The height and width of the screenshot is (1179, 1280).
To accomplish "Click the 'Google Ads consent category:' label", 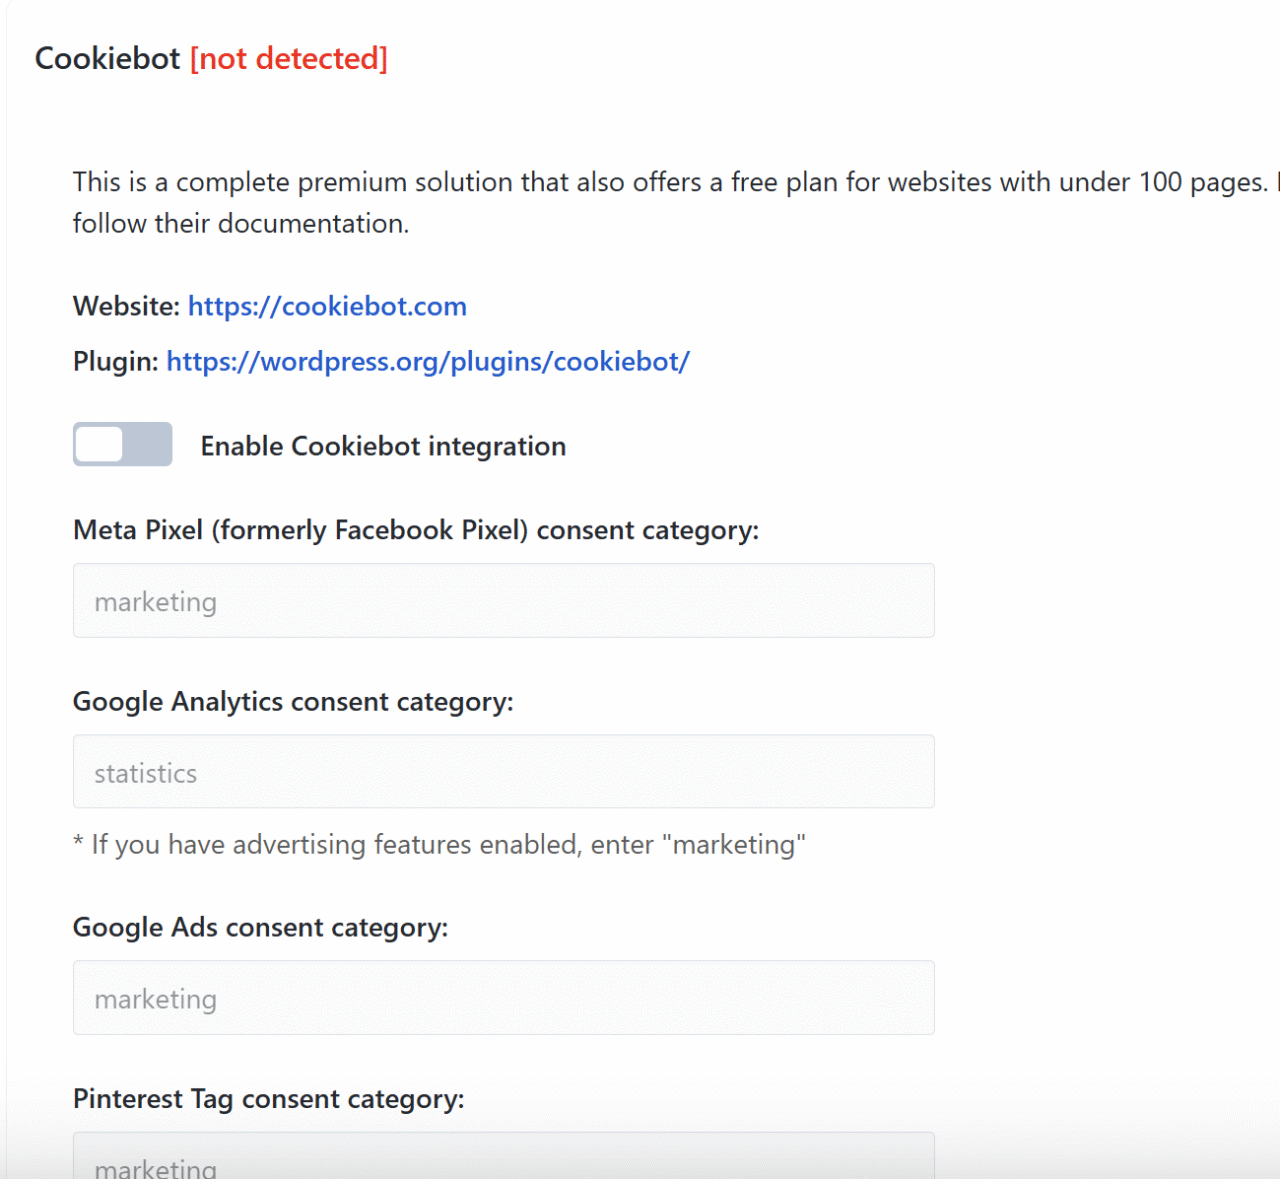I will (260, 928).
